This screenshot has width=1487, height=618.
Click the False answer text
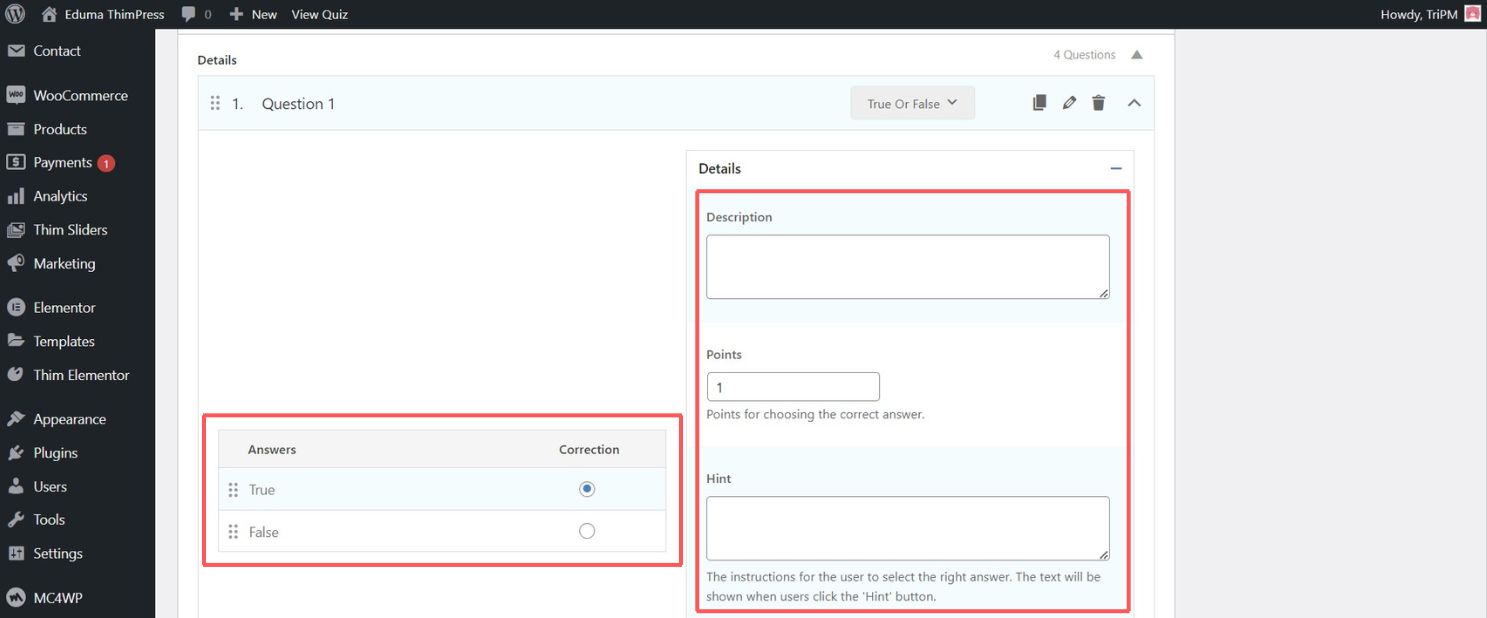point(264,532)
